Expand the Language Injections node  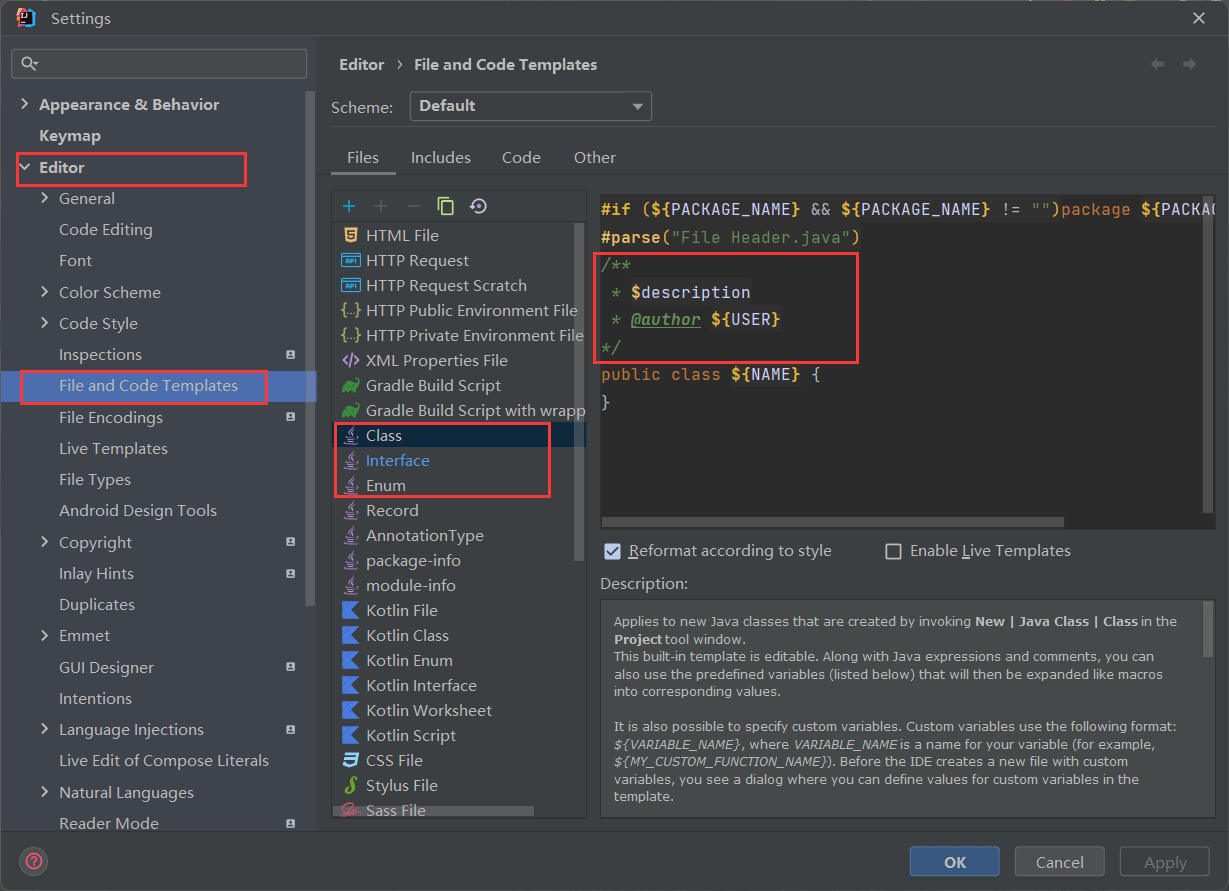[x=45, y=729]
